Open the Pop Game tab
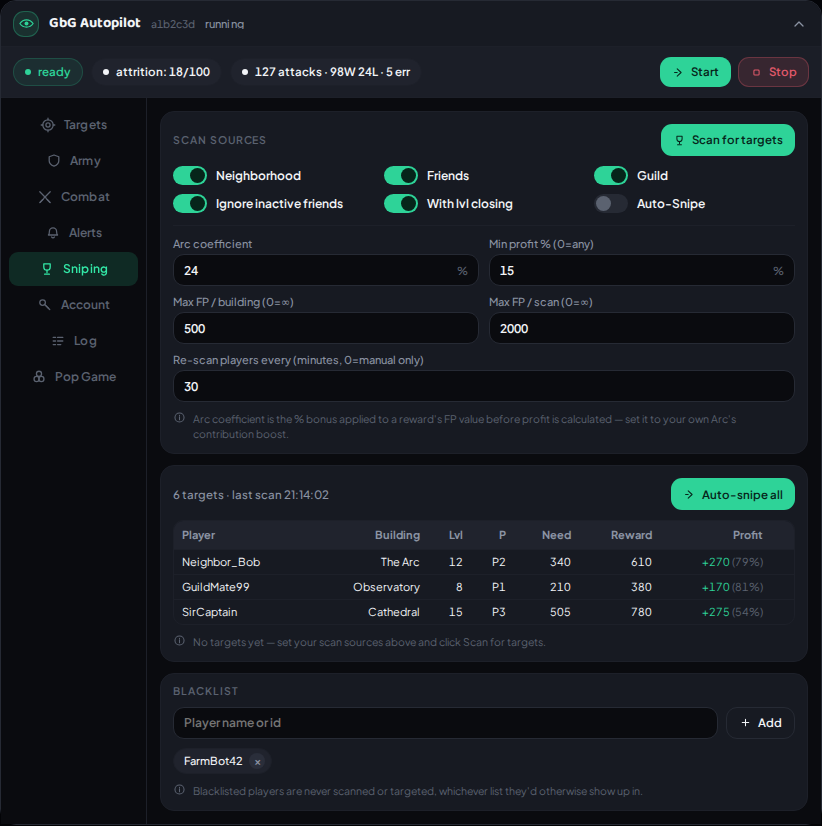Screen dimensions: 822x826 74,377
